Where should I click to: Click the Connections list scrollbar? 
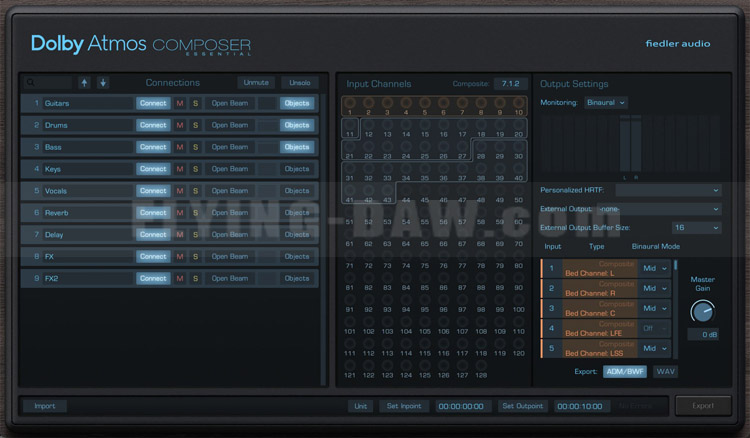[x=323, y=239]
